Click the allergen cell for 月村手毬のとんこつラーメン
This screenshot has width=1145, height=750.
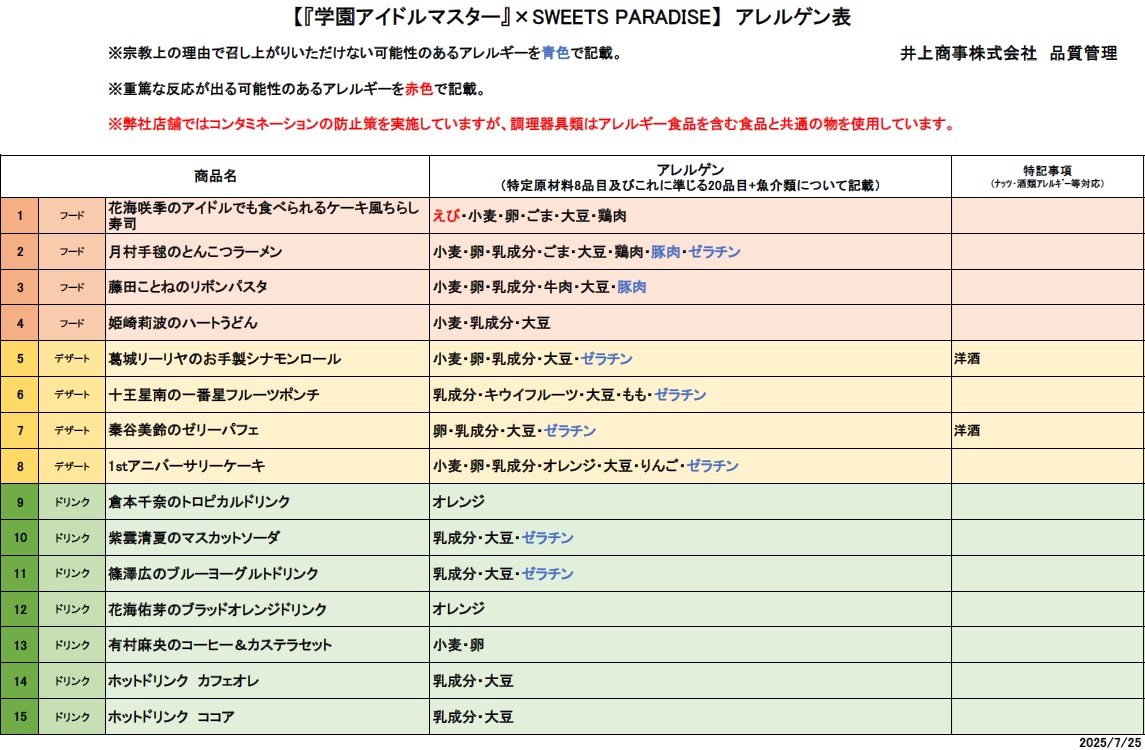click(690, 252)
